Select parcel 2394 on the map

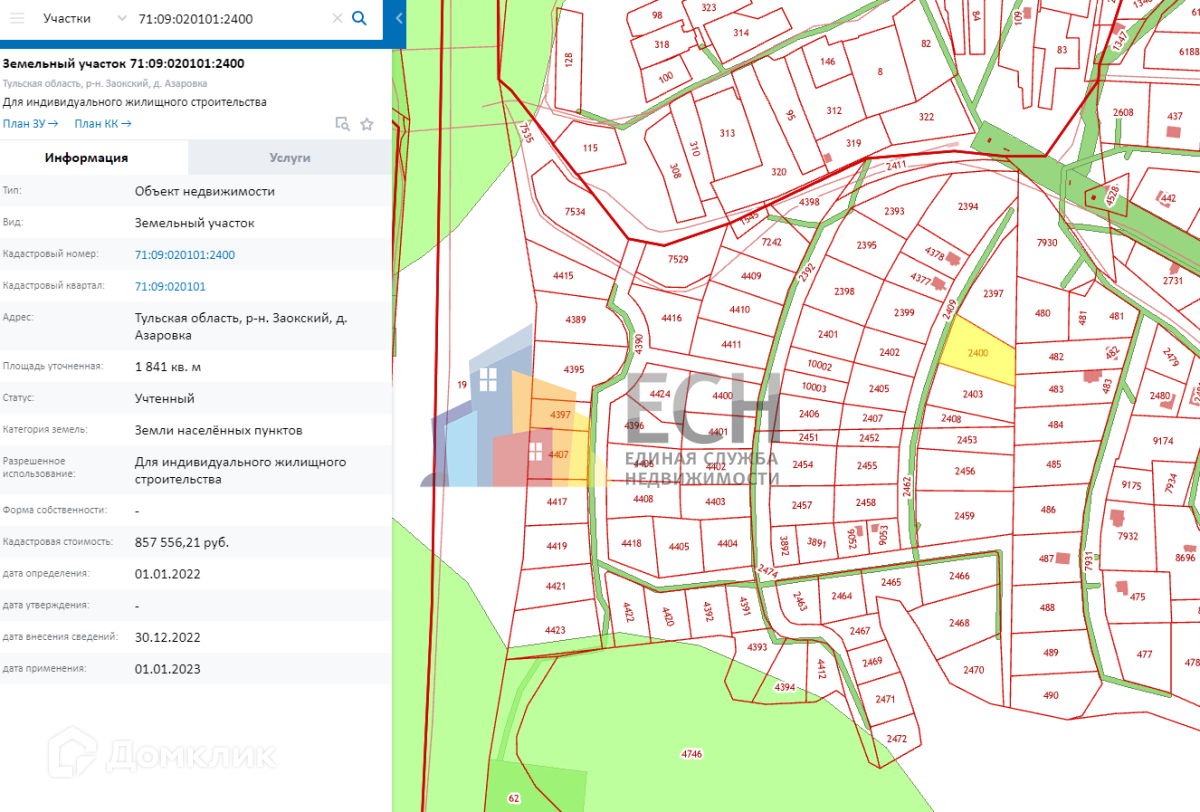967,206
